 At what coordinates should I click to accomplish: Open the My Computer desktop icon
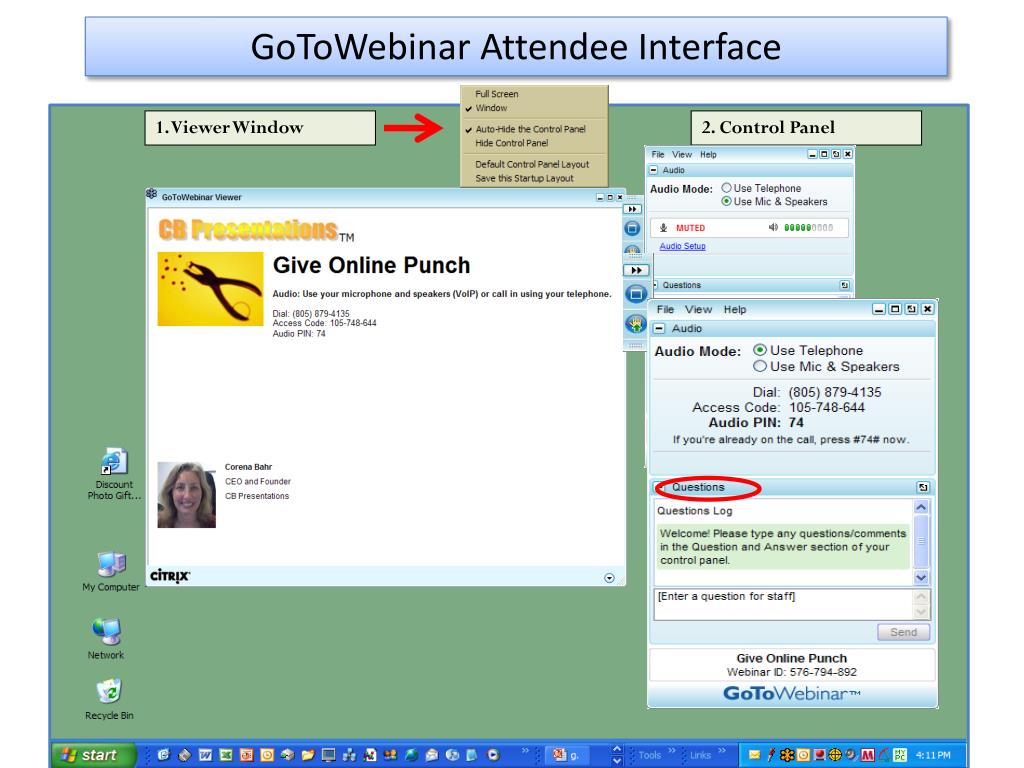pos(111,571)
